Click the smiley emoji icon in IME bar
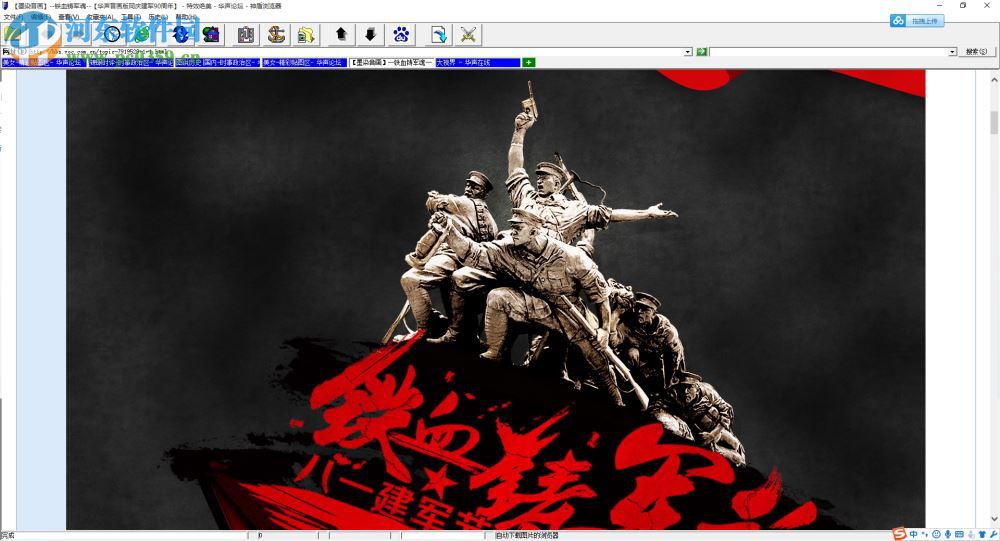 click(936, 535)
